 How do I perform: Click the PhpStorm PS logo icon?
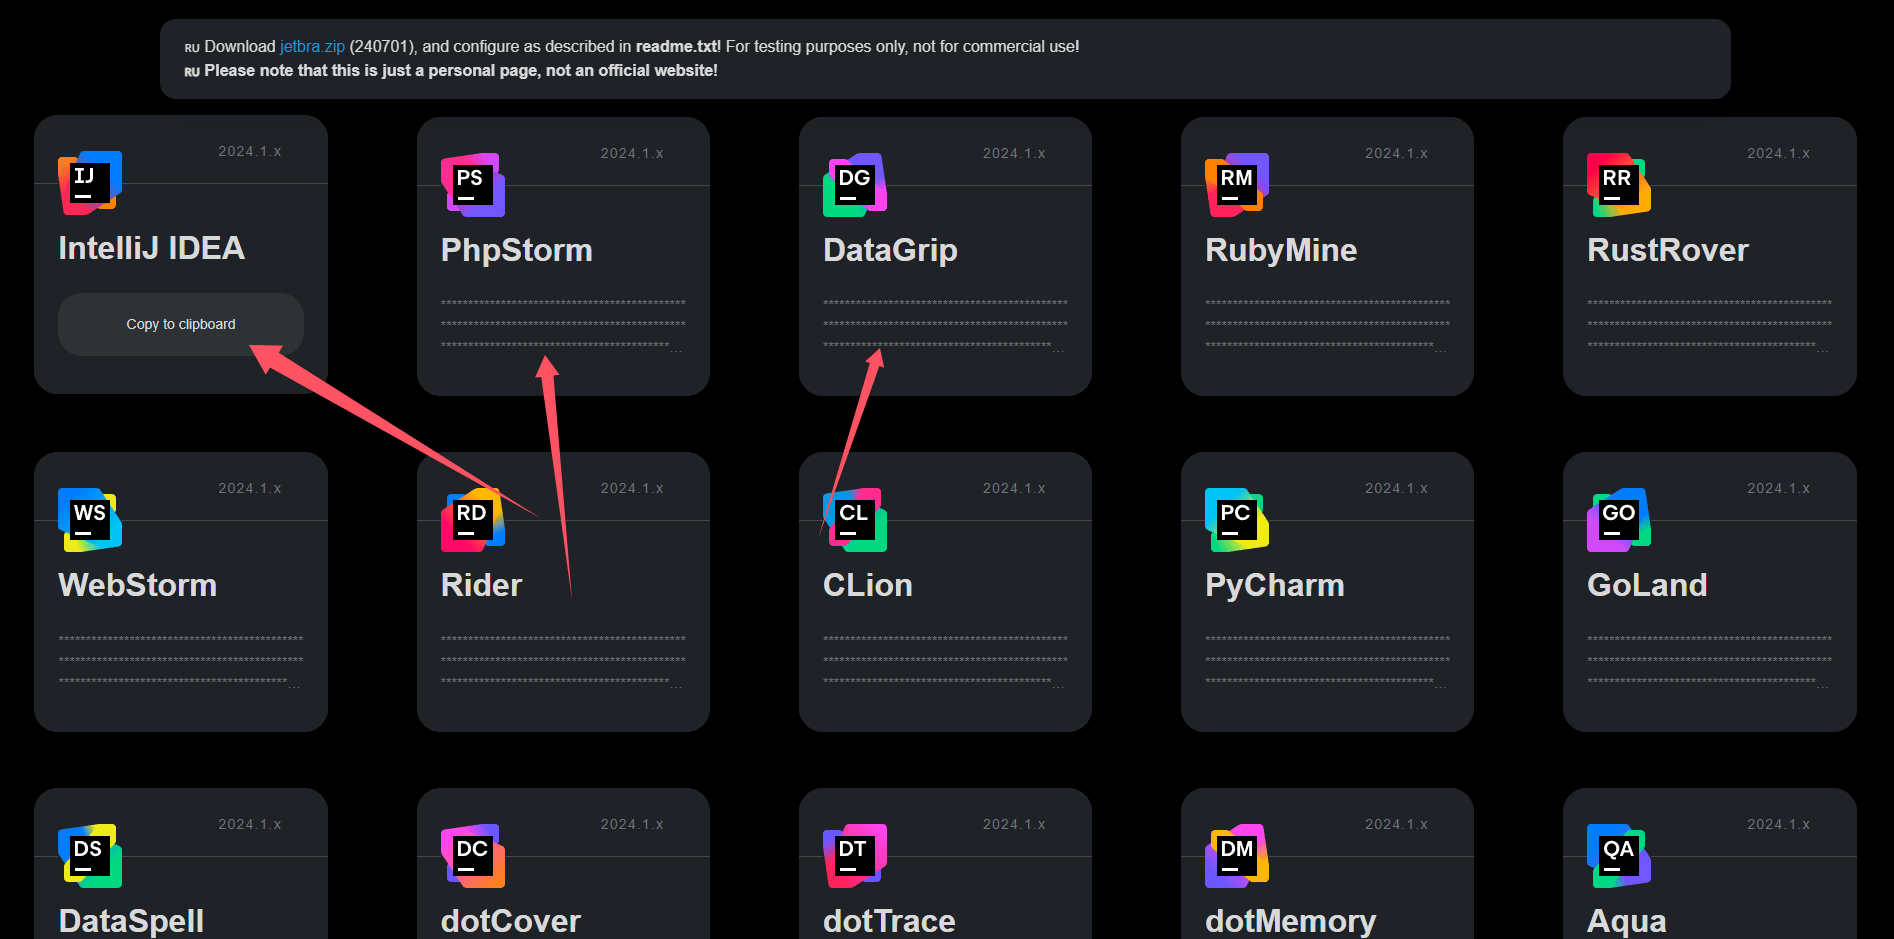click(473, 185)
